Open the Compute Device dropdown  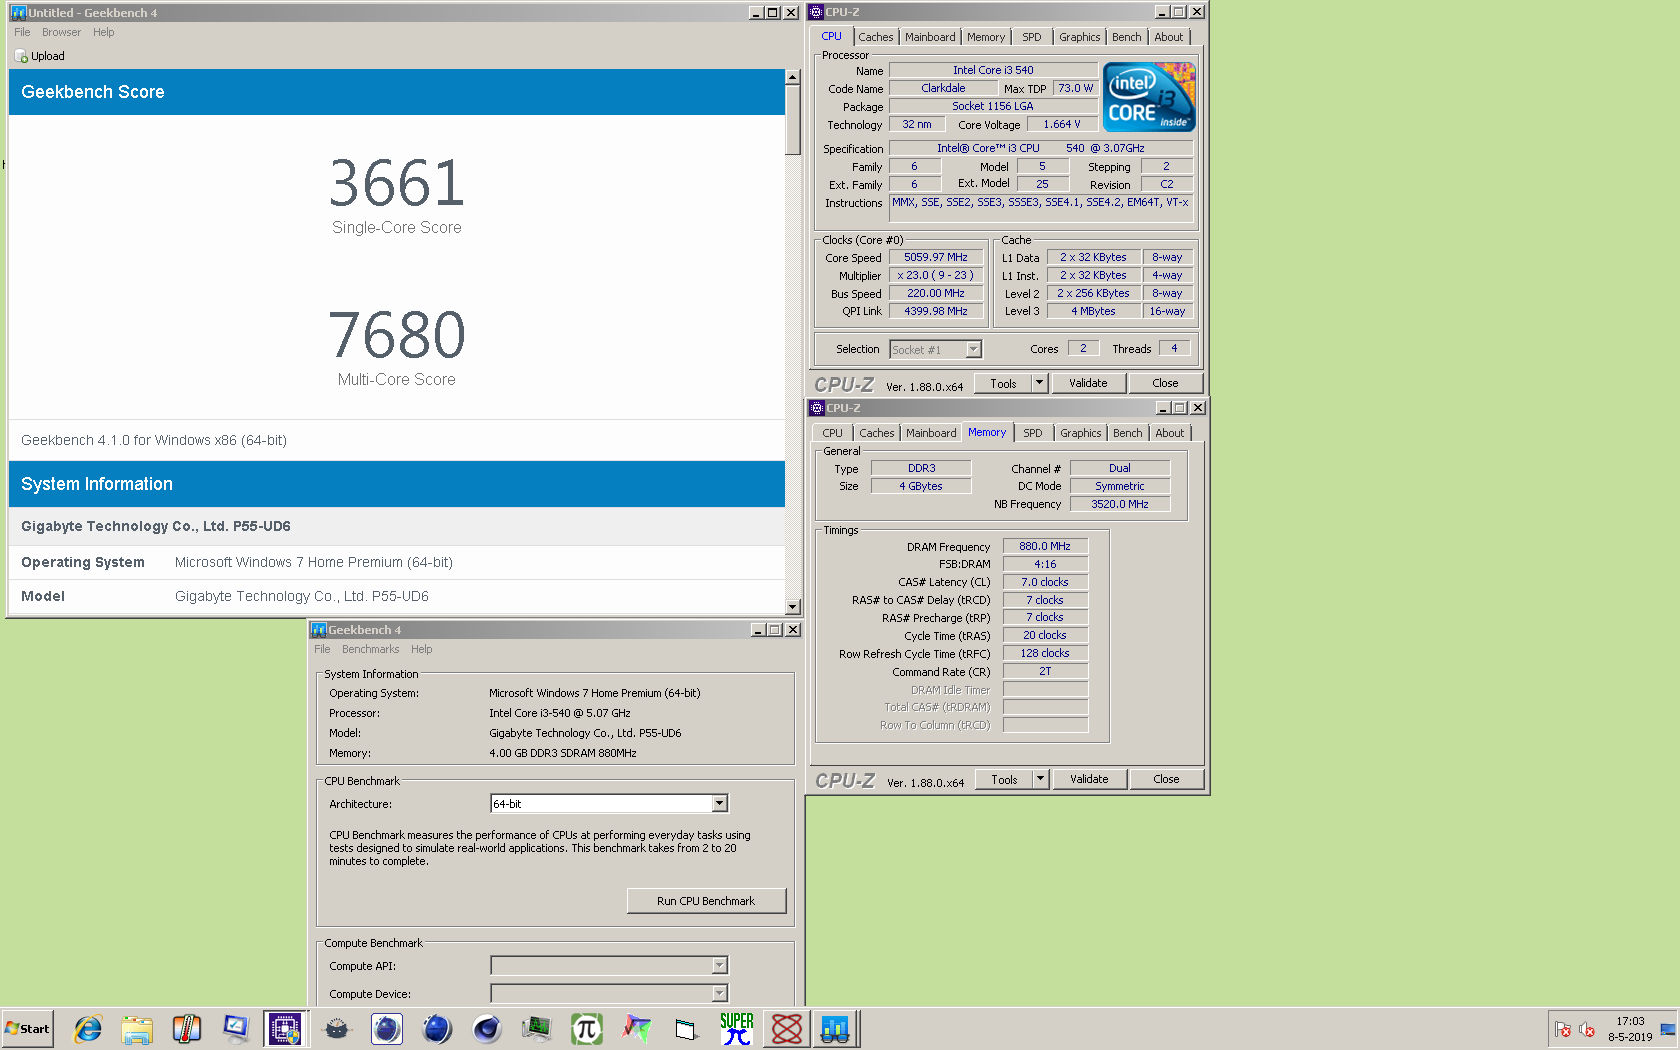(719, 994)
